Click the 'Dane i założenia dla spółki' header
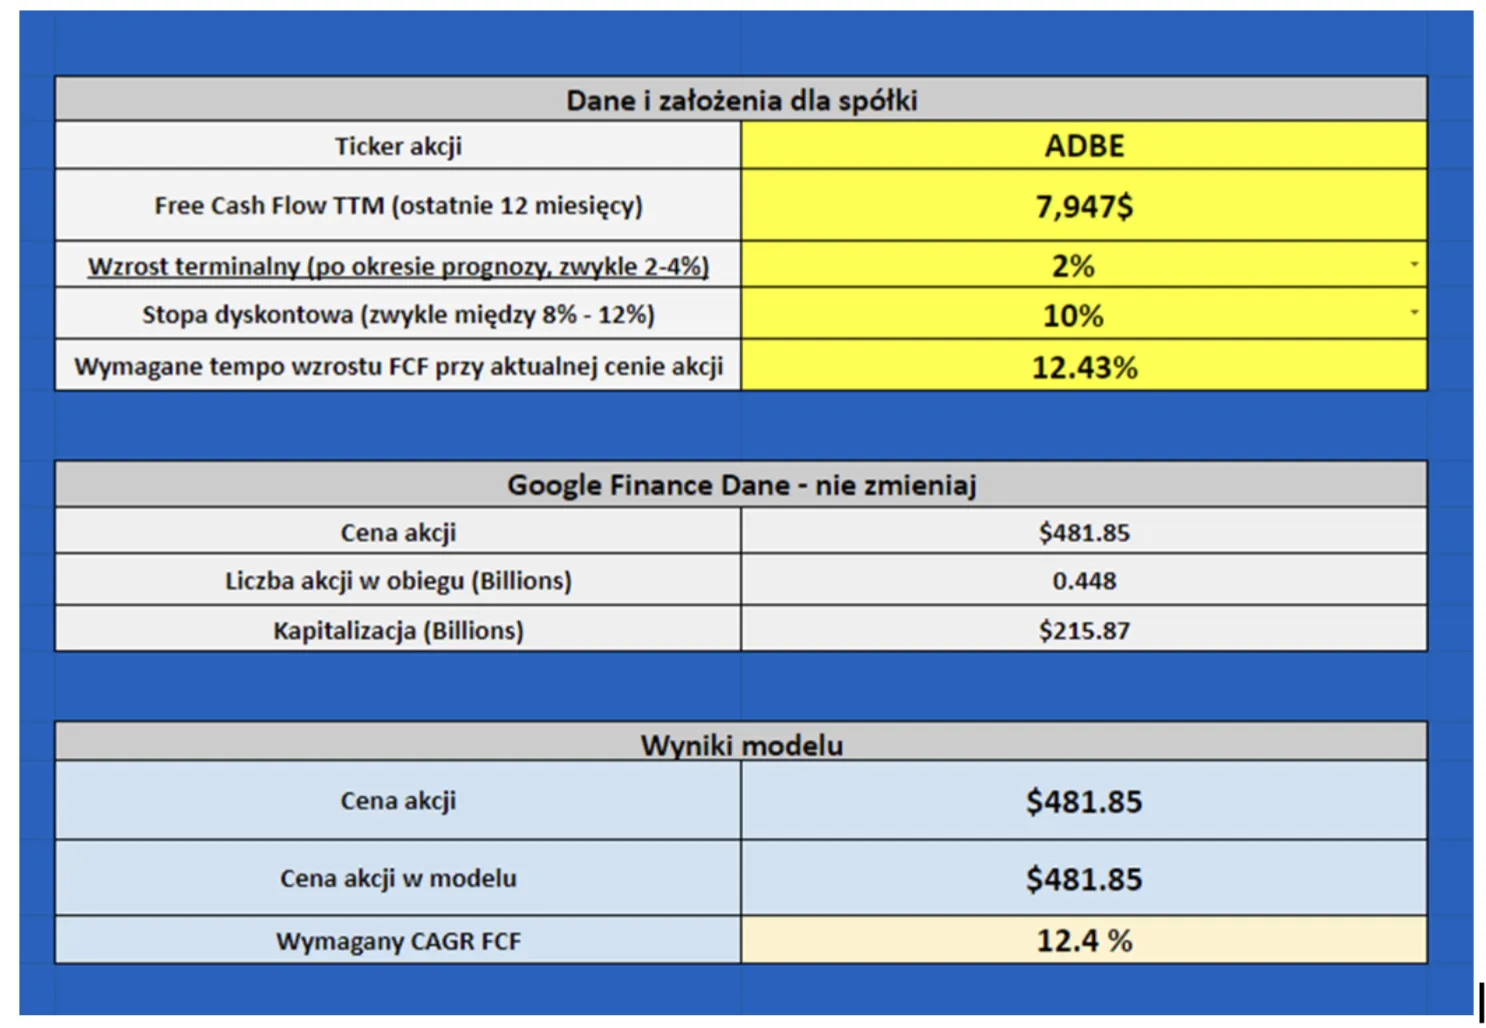This screenshot has height=1028, width=1486. (x=741, y=100)
